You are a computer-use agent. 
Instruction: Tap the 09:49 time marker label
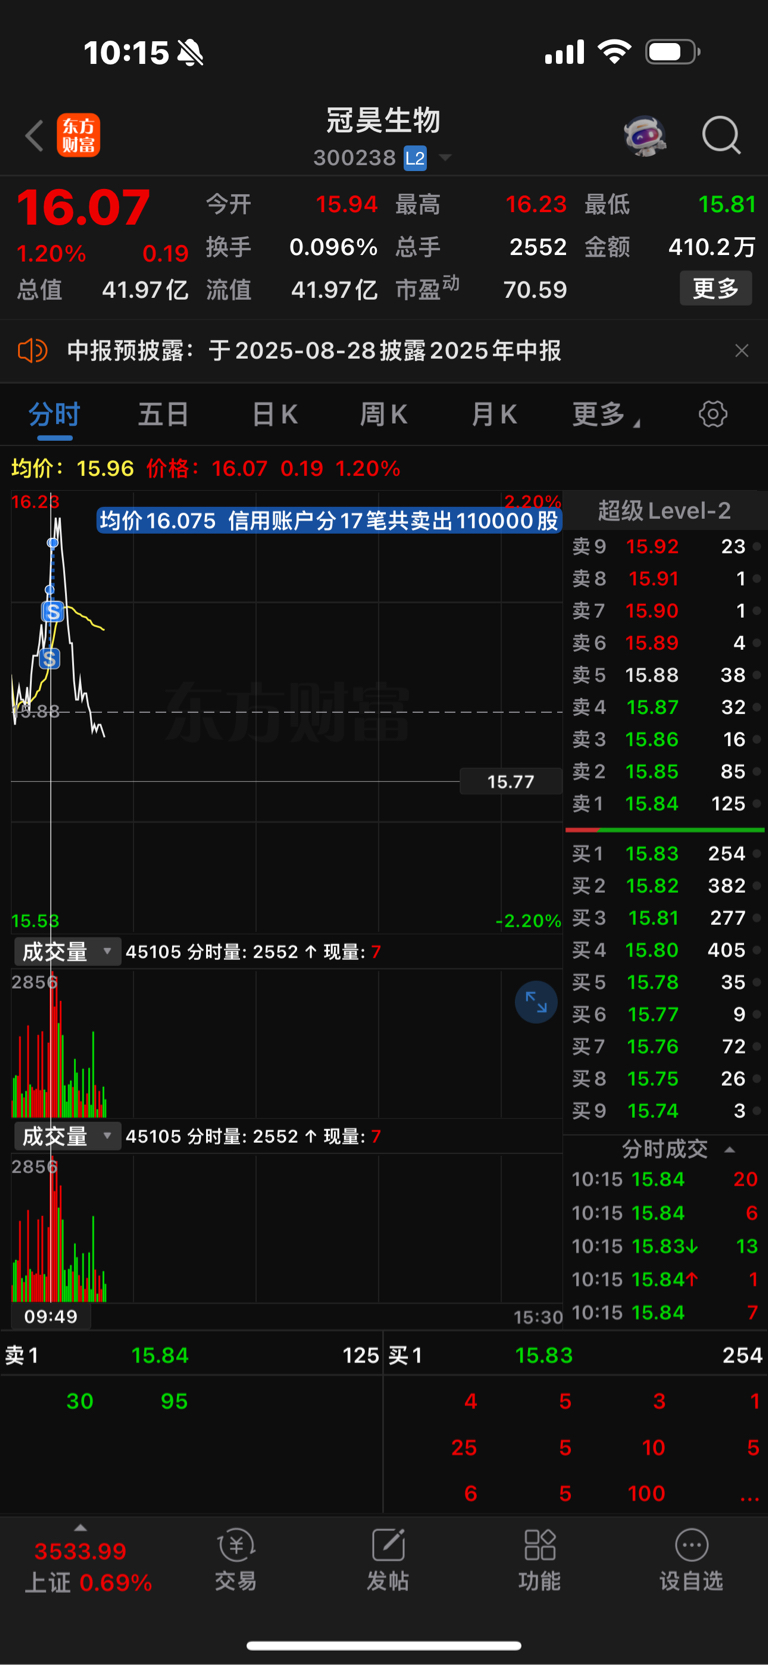click(x=51, y=1316)
